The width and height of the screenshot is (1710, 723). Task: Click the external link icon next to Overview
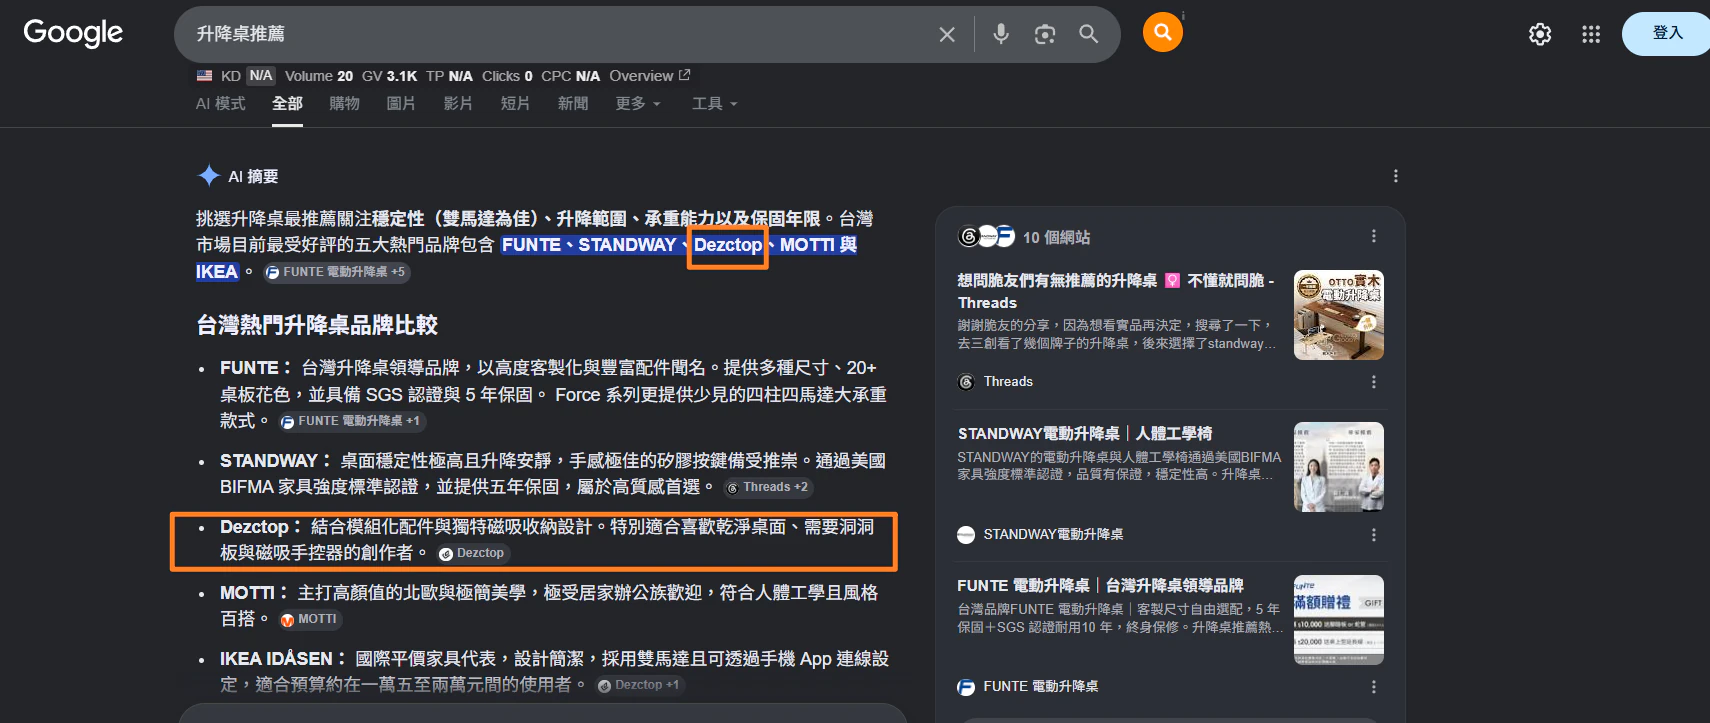coord(685,75)
